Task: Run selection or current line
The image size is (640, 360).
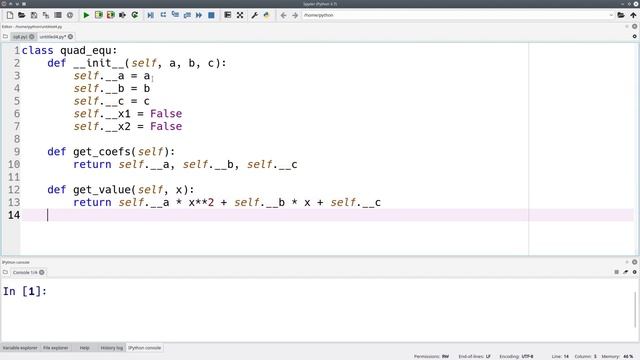Action: [122, 15]
